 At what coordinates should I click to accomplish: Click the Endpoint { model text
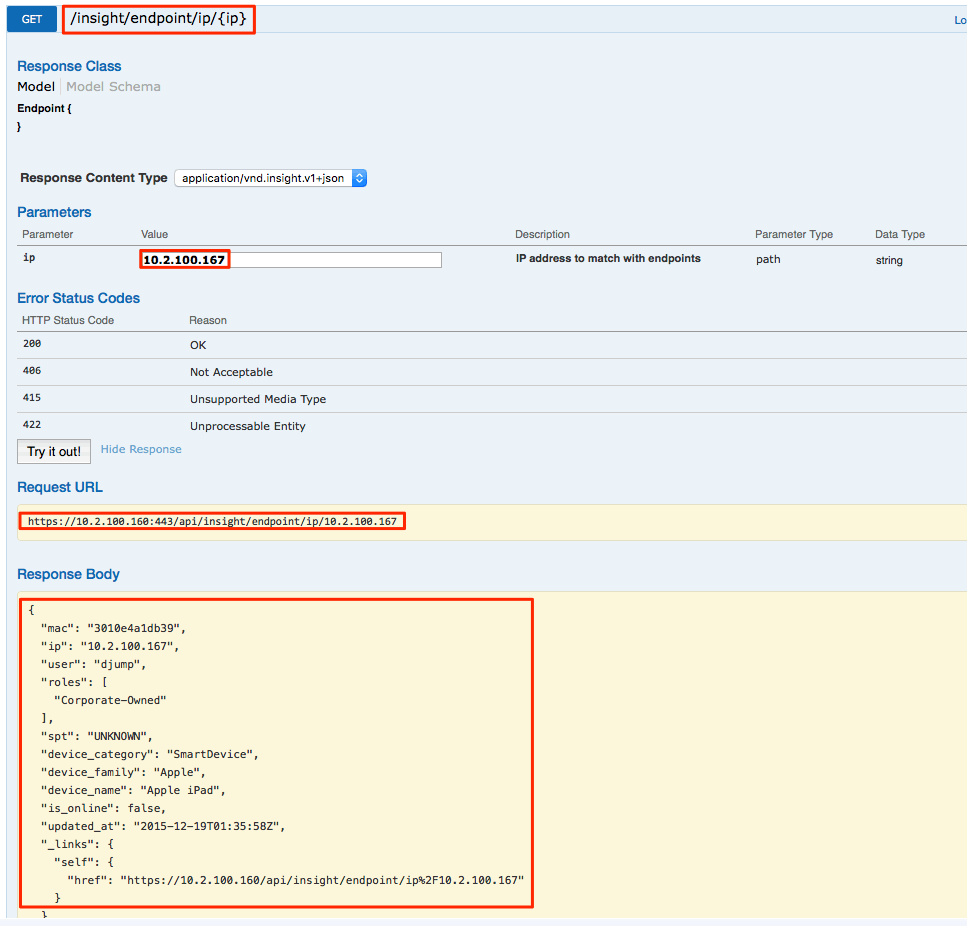[44, 109]
